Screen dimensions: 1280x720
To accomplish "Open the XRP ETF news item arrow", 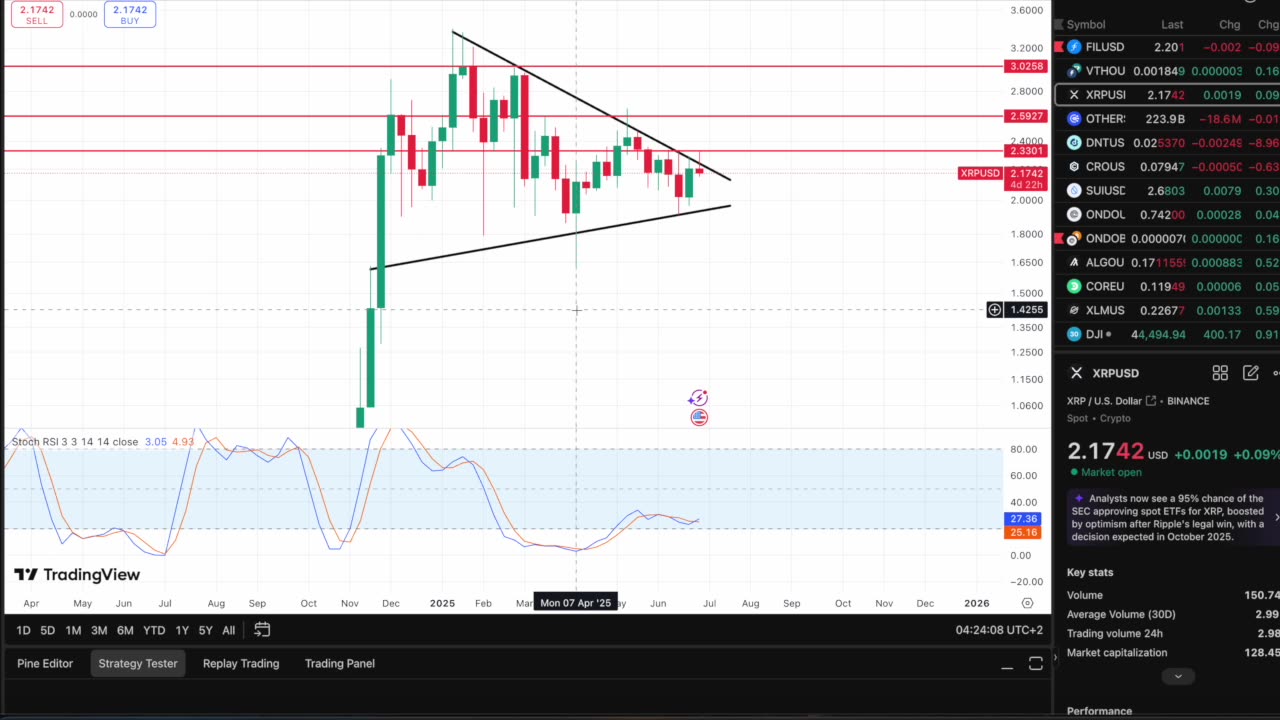I will [1276, 517].
